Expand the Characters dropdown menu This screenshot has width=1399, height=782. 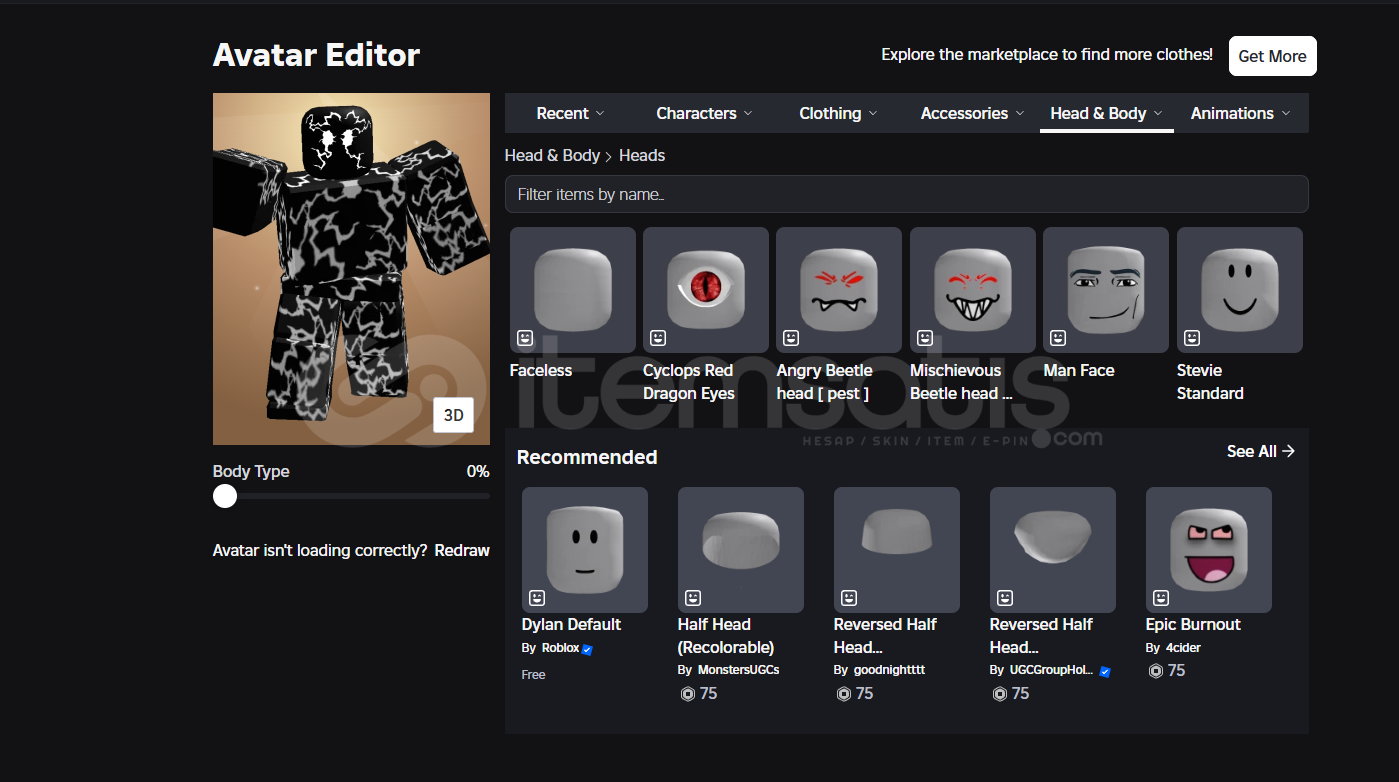704,113
